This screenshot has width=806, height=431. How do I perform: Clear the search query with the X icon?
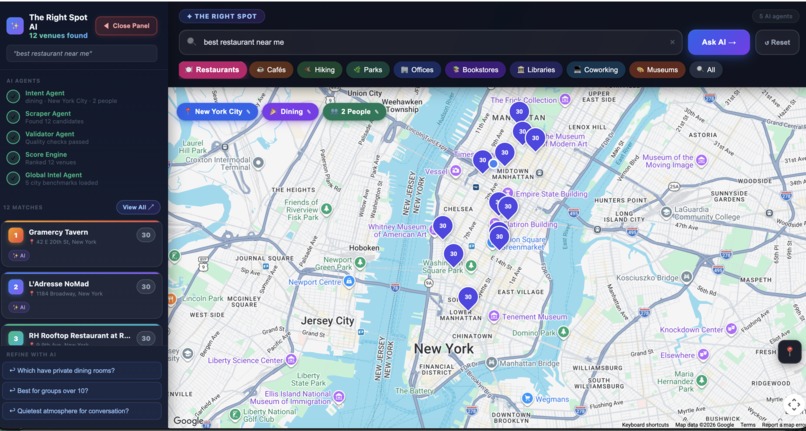click(672, 42)
